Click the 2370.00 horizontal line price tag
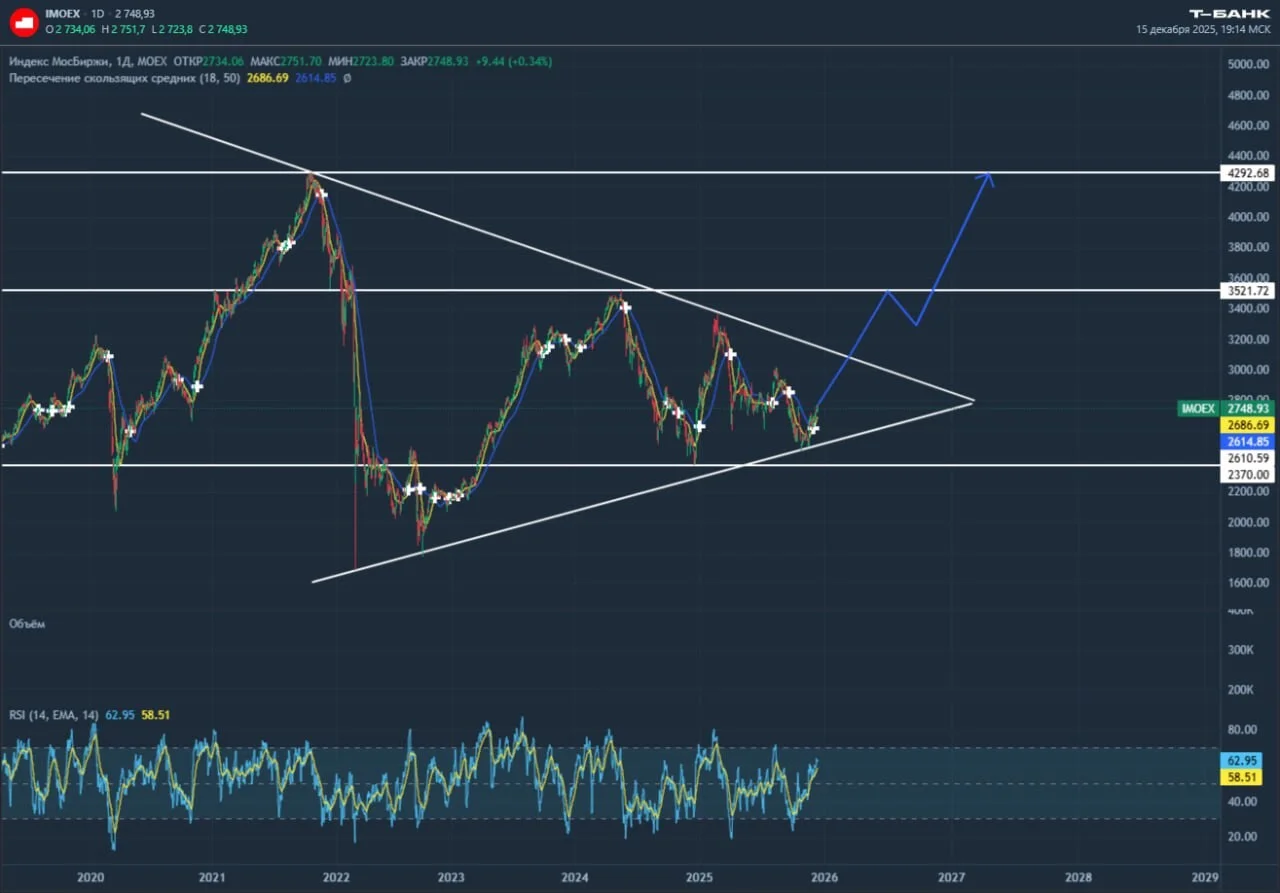 click(x=1247, y=475)
